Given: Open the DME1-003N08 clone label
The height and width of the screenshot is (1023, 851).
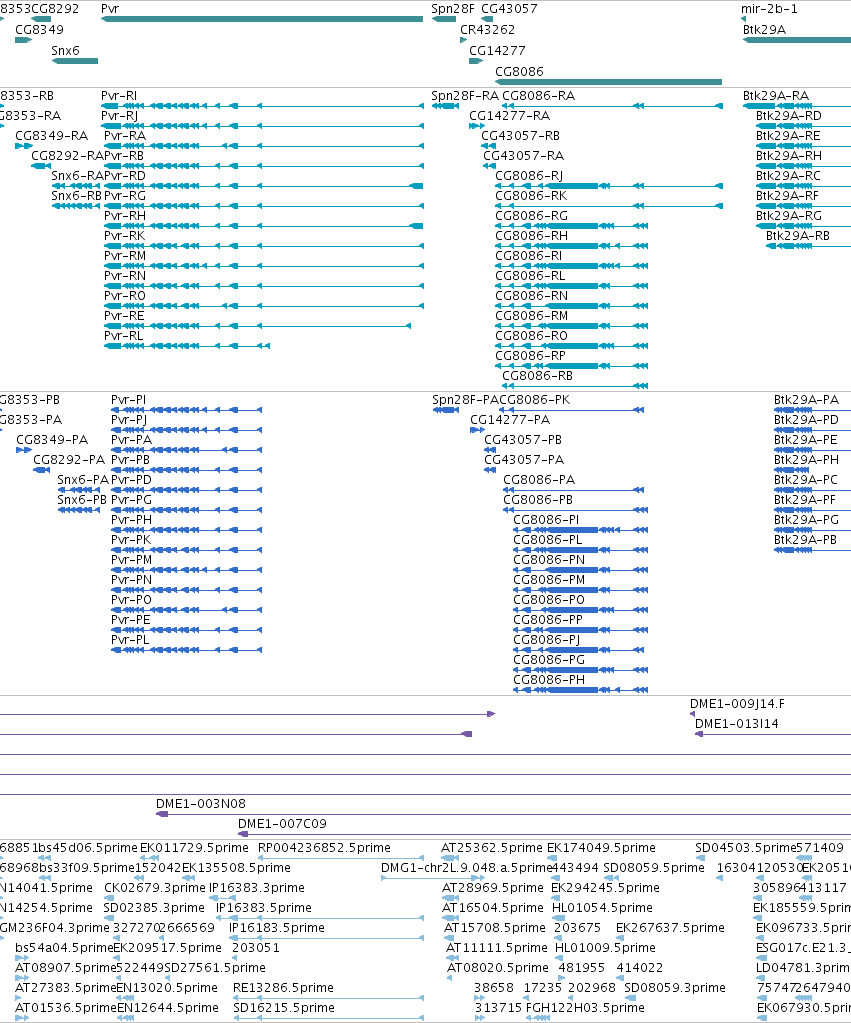Looking at the screenshot, I should [x=201, y=804].
